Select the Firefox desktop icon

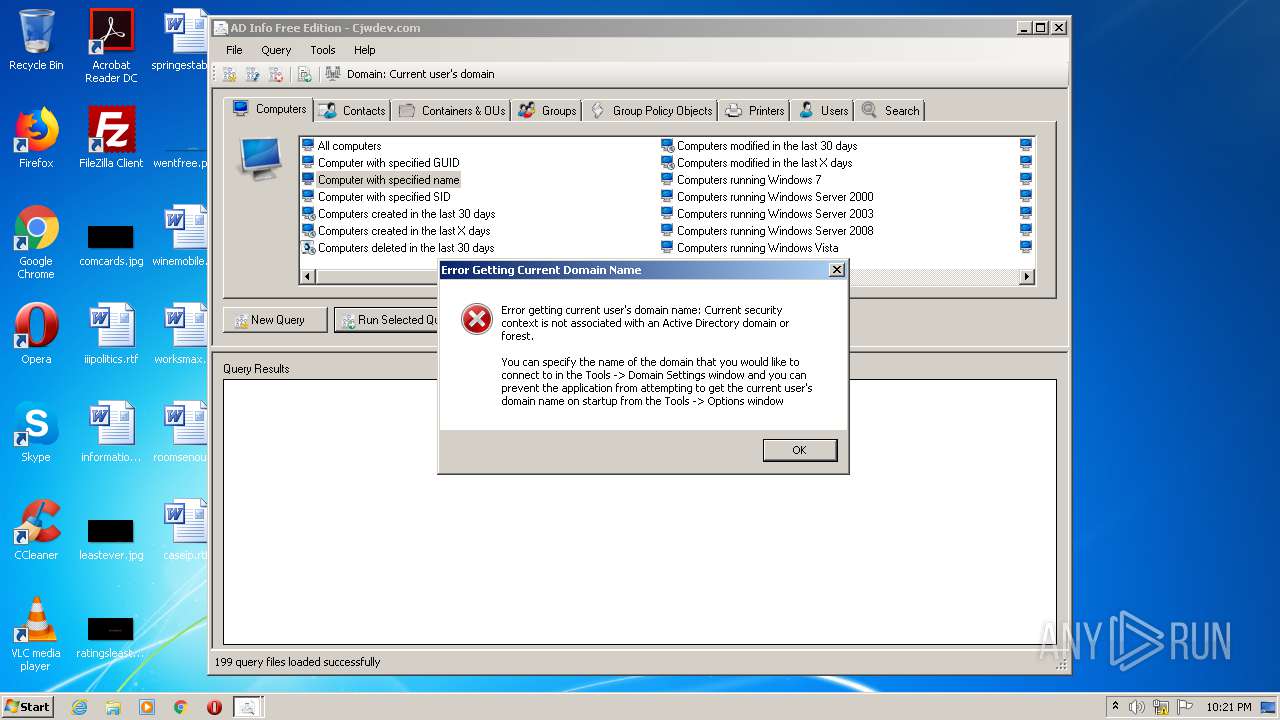point(36,138)
